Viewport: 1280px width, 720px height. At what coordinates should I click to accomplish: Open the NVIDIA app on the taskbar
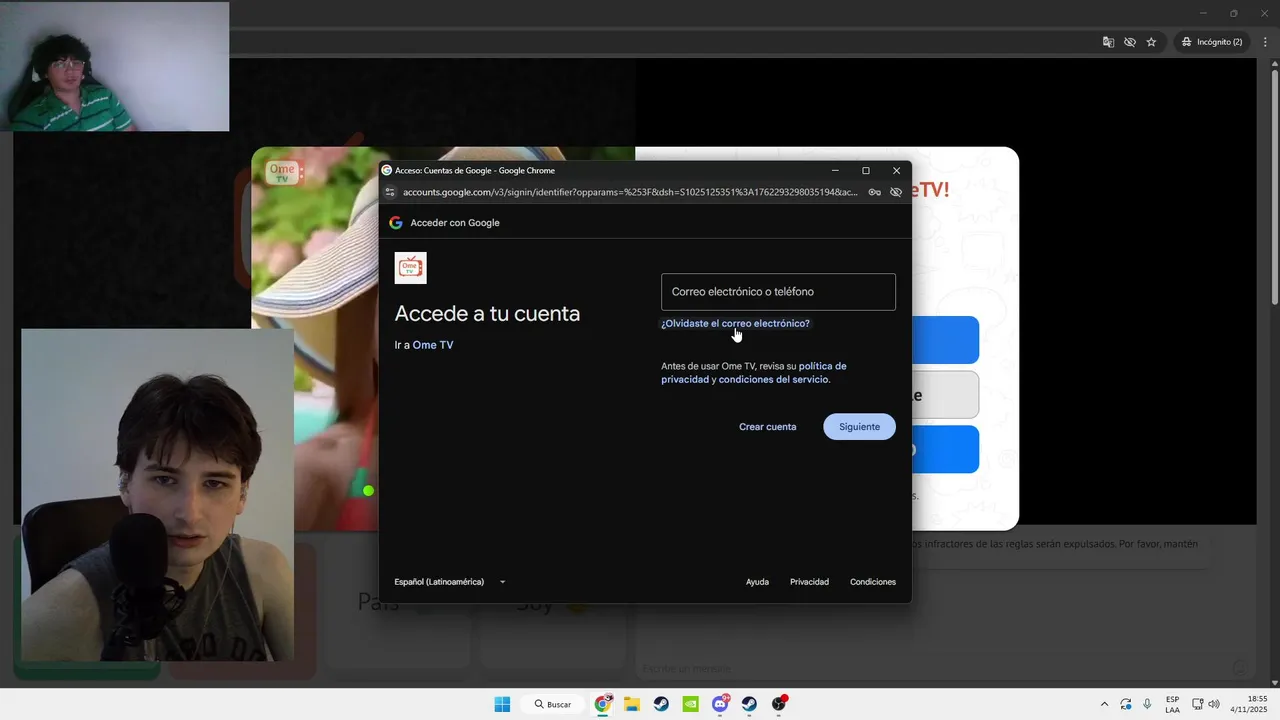point(690,704)
